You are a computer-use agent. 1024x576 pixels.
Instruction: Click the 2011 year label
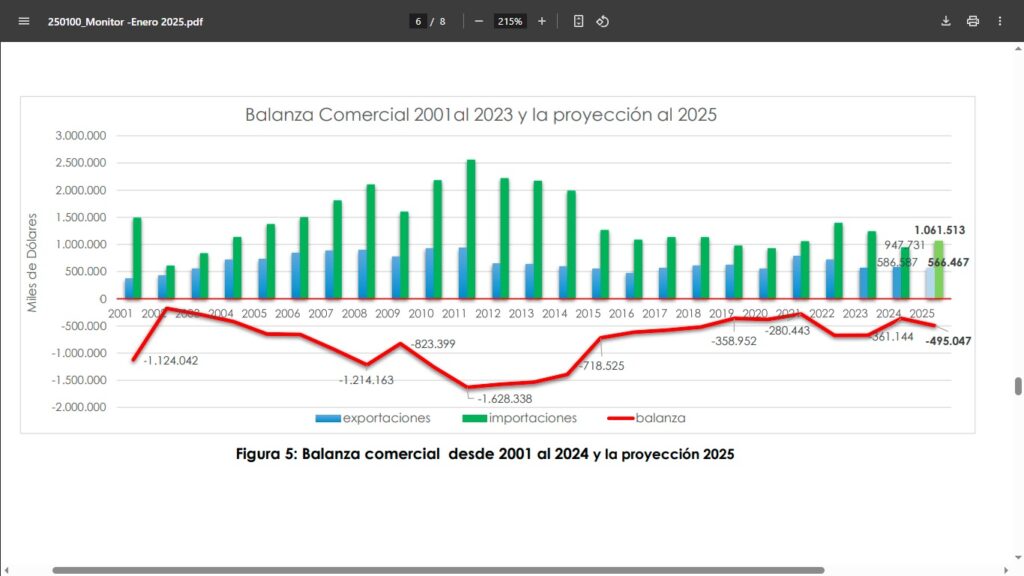click(454, 313)
